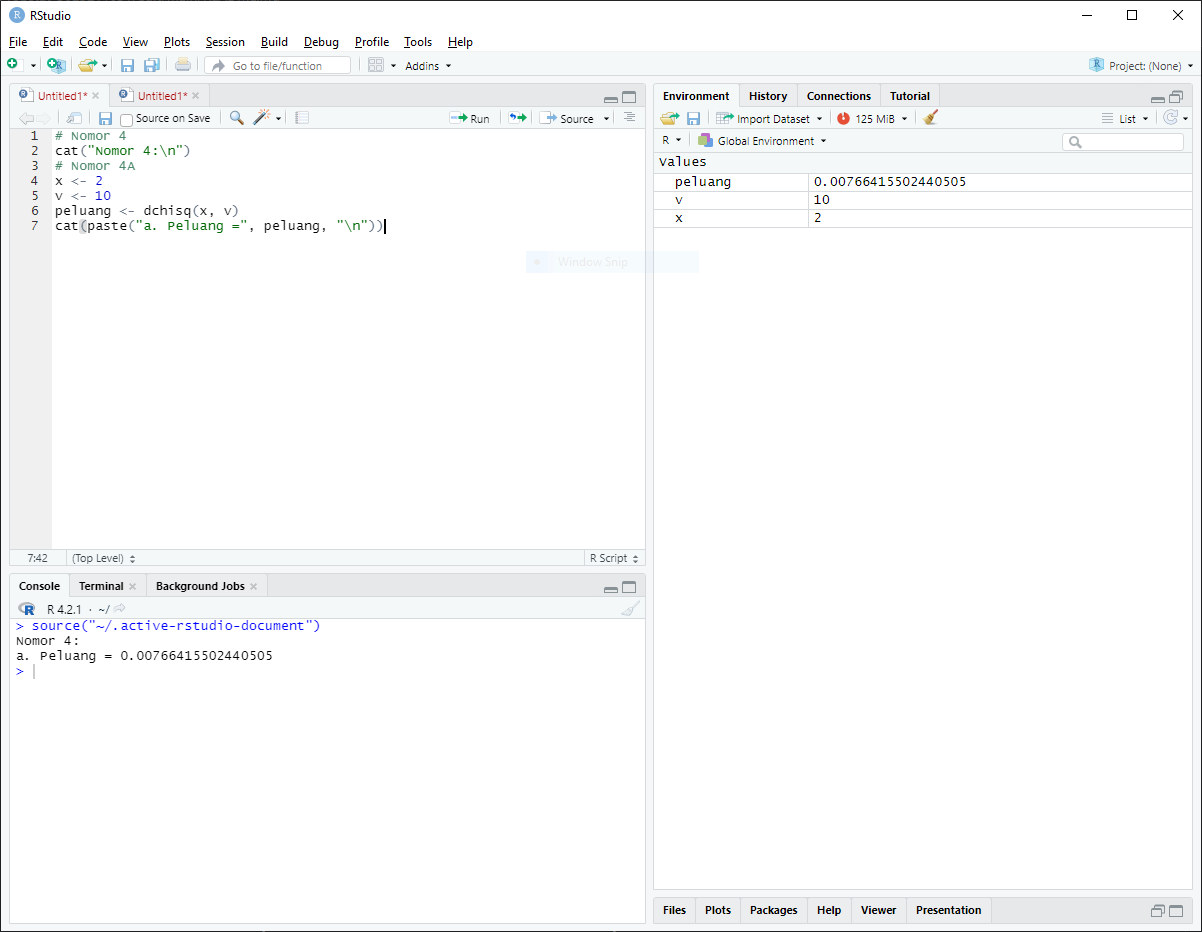Run the current line with Run button

pos(470,117)
